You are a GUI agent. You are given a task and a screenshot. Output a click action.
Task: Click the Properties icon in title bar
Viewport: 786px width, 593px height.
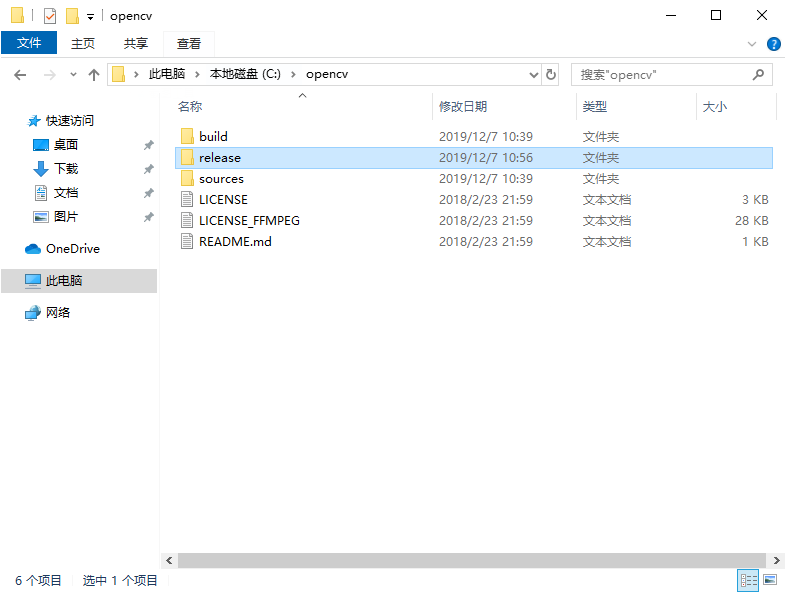50,16
